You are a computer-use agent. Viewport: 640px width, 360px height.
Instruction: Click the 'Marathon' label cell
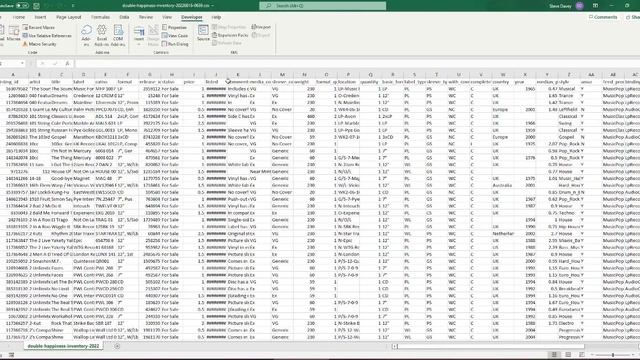click(83, 137)
